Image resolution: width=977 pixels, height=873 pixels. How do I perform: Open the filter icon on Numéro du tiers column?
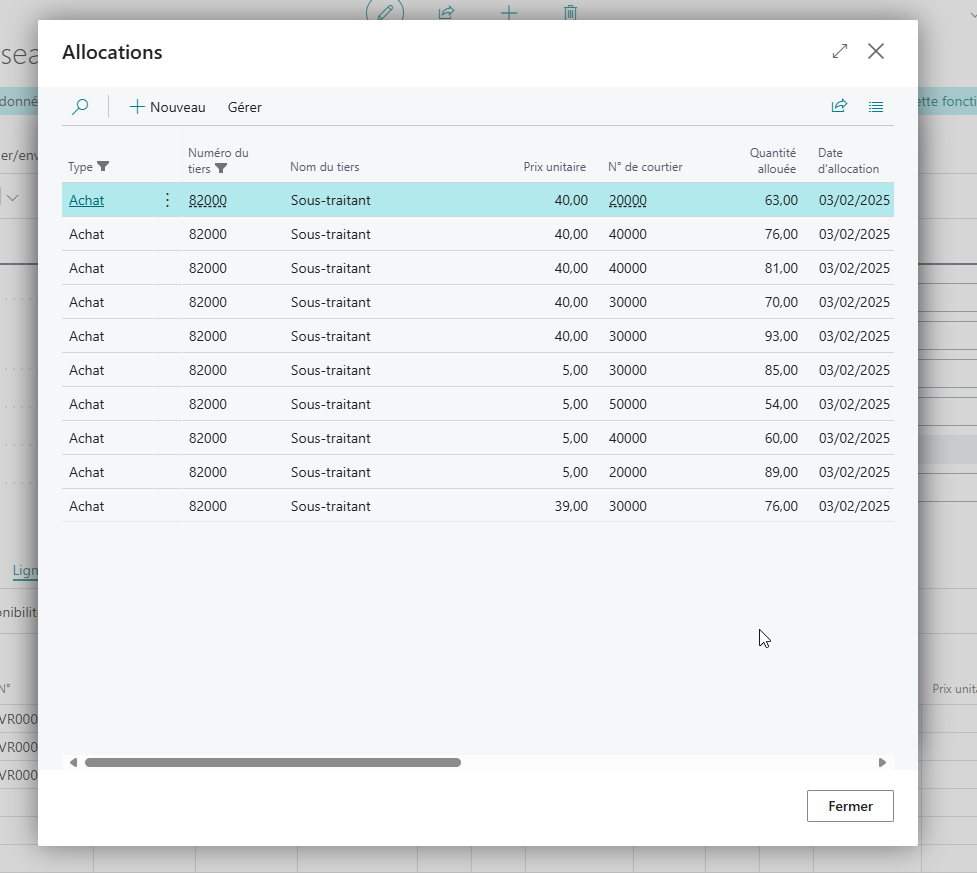(221, 168)
